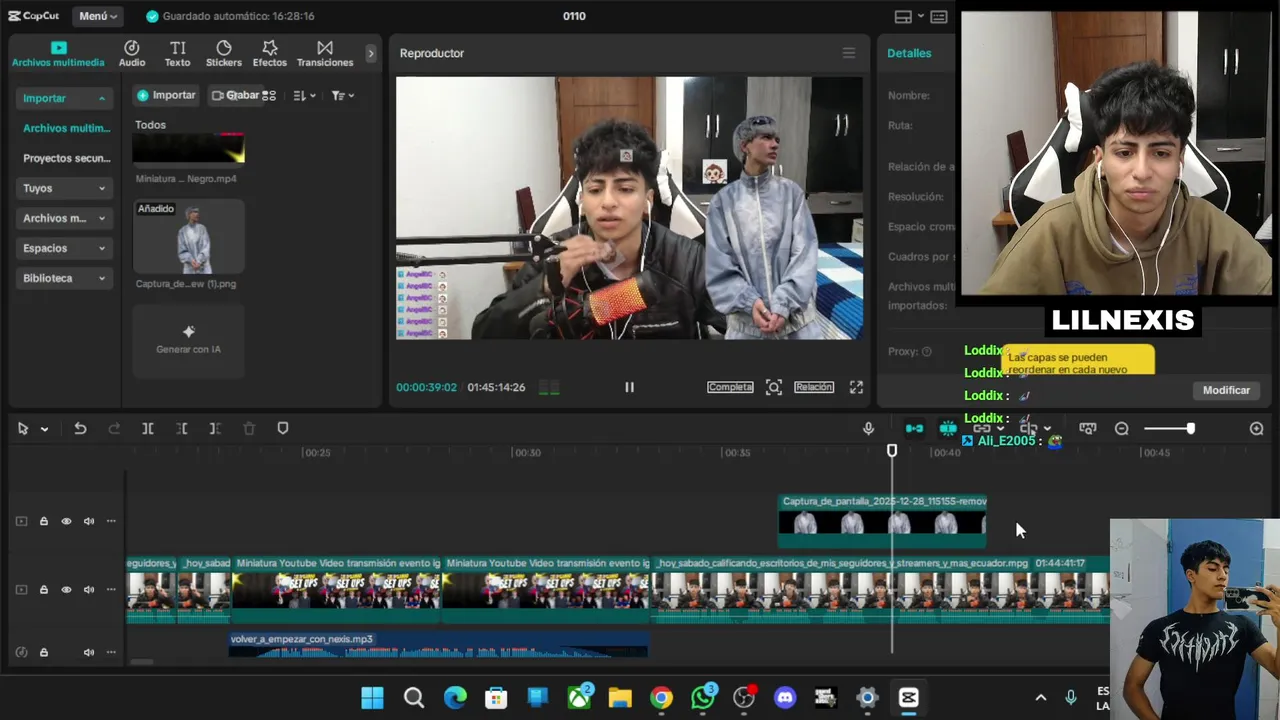Click Generar con IA tile
The height and width of the screenshot is (720, 1280).
[x=189, y=340]
